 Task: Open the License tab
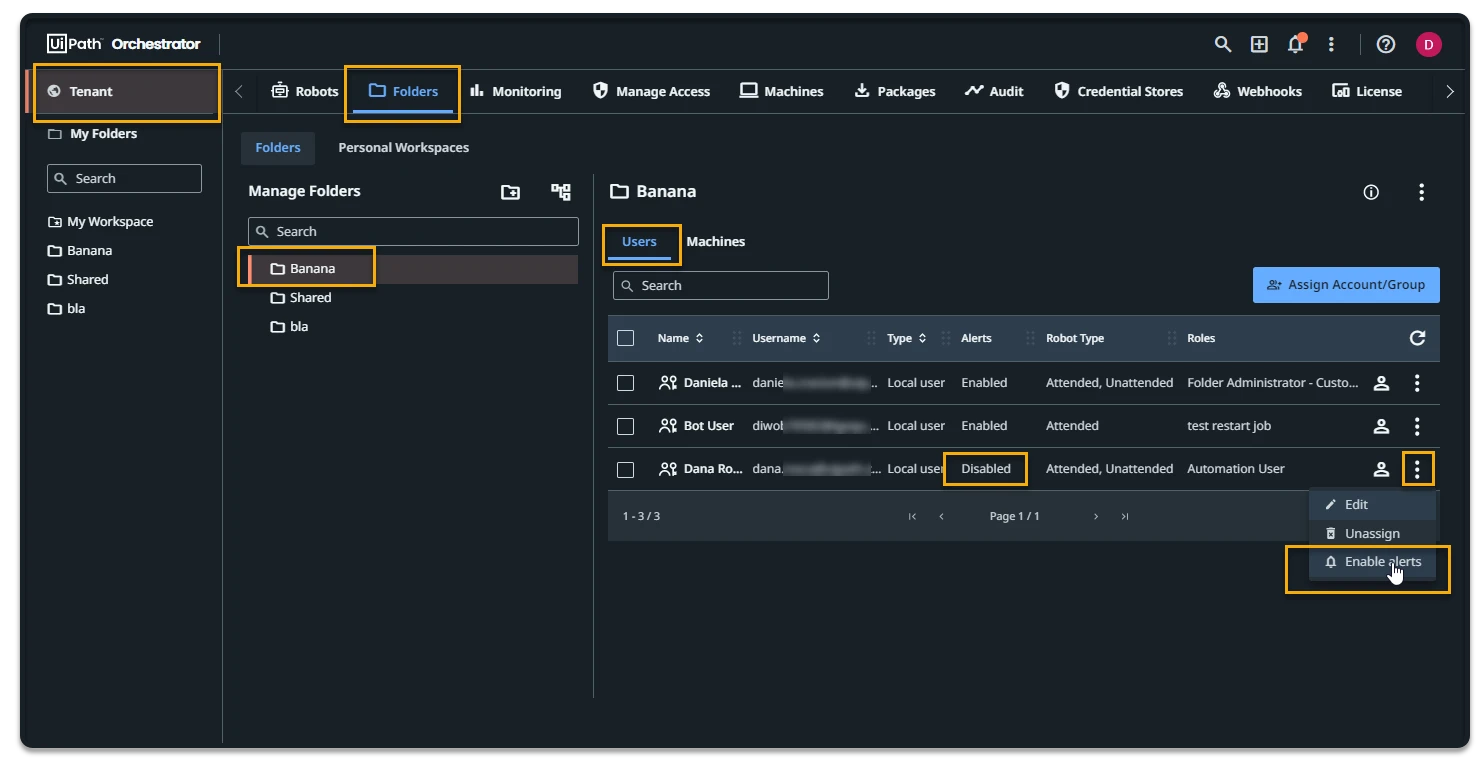[1367, 91]
